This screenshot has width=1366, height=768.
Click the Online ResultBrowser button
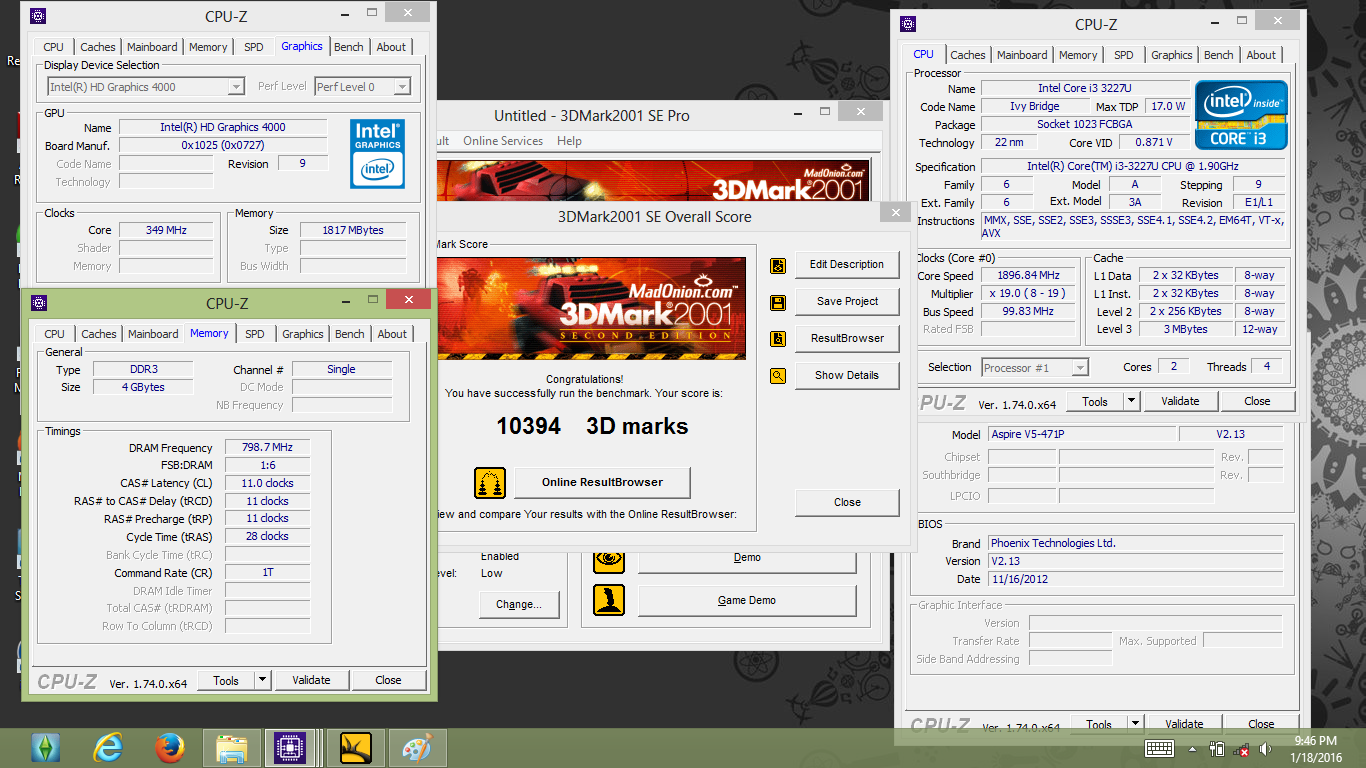(x=602, y=483)
